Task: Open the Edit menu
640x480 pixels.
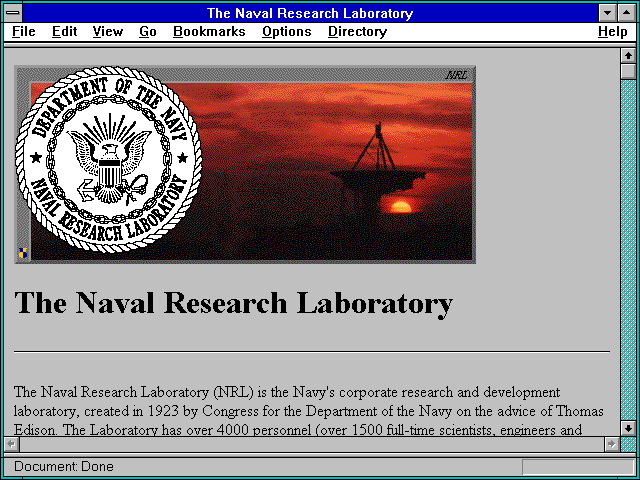Action: [64, 32]
